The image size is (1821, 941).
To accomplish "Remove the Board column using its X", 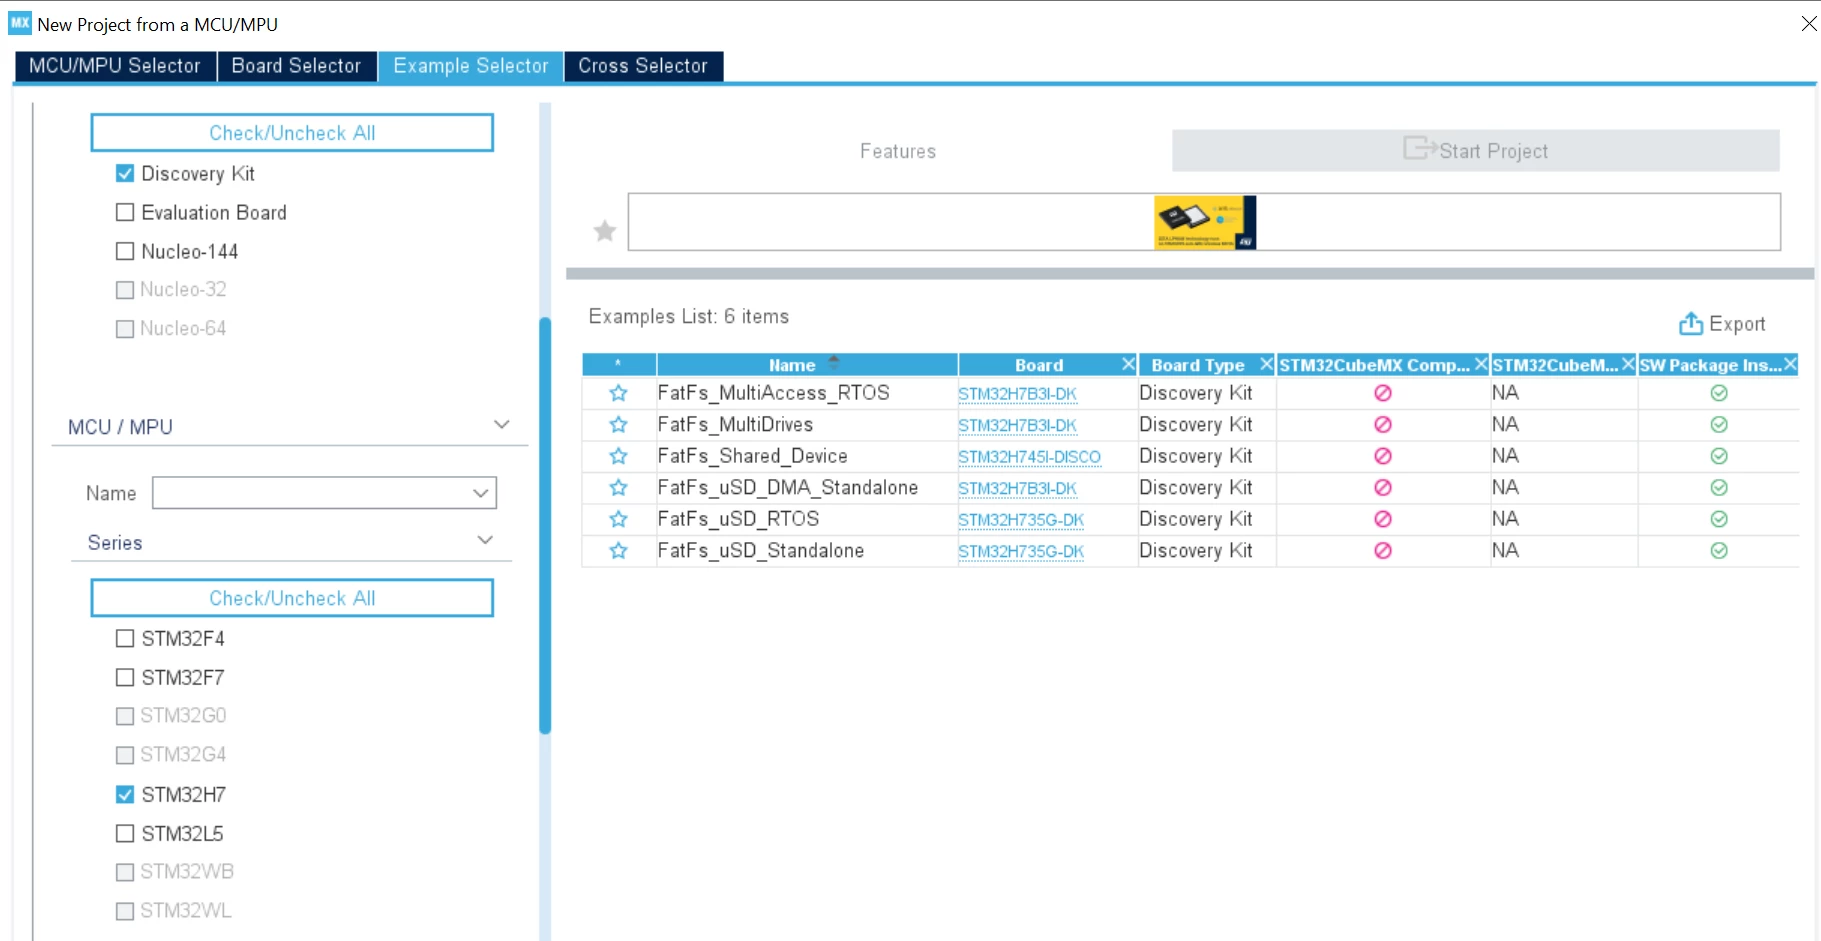I will (1128, 364).
